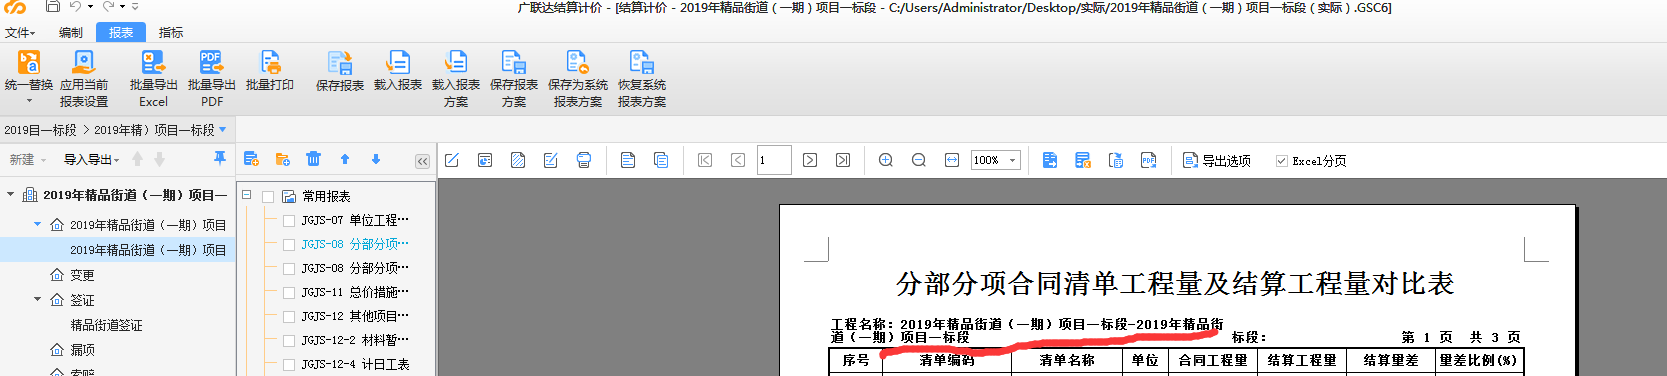
Task: Click 批量导出 PDF icon
Action: (211, 63)
